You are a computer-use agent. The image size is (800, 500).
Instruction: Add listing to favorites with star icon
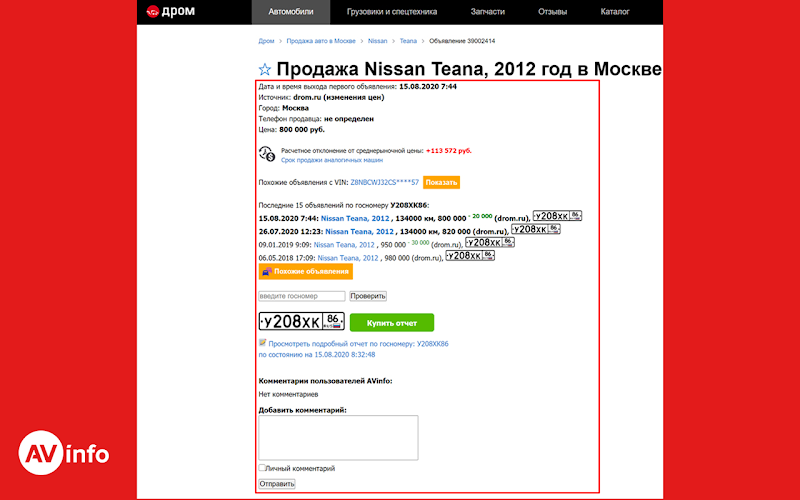tap(264, 69)
